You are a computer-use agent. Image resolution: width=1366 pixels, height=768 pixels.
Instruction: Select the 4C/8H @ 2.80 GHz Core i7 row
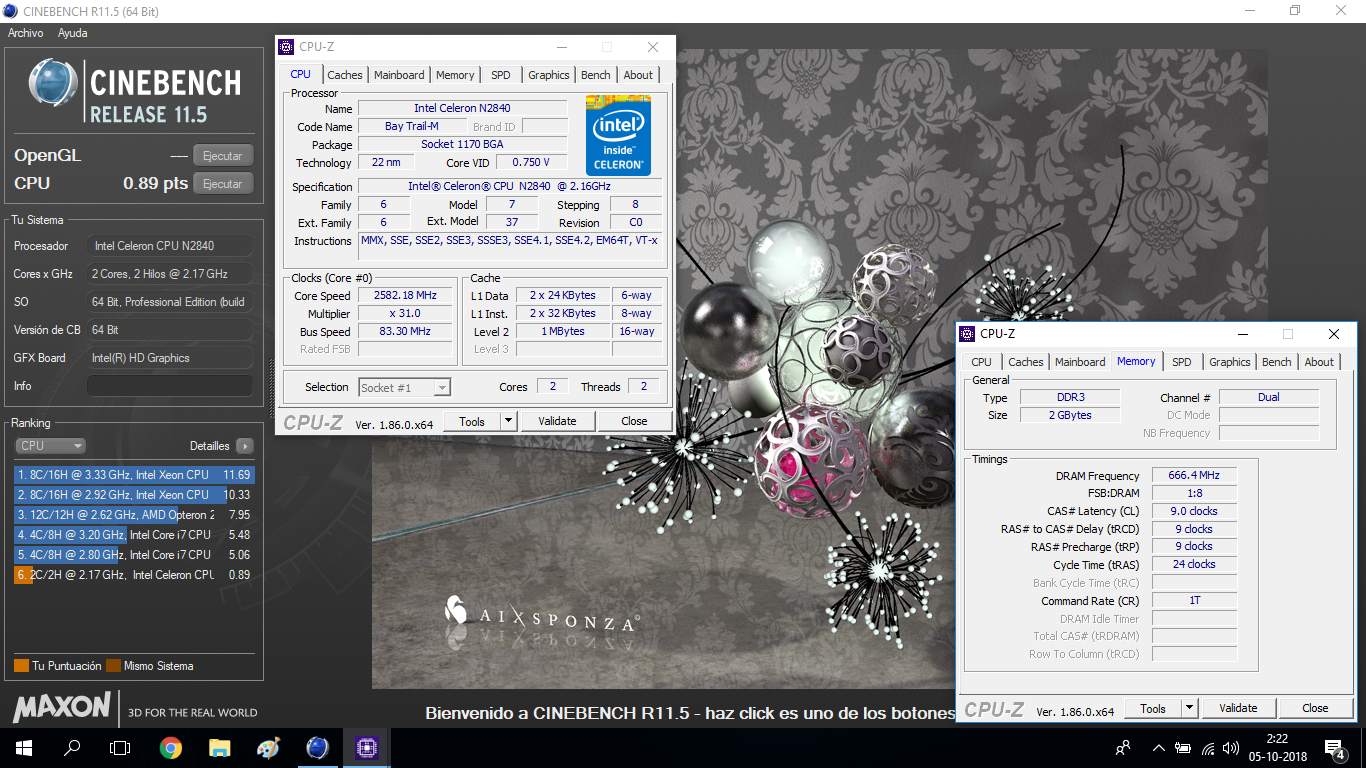tap(133, 555)
